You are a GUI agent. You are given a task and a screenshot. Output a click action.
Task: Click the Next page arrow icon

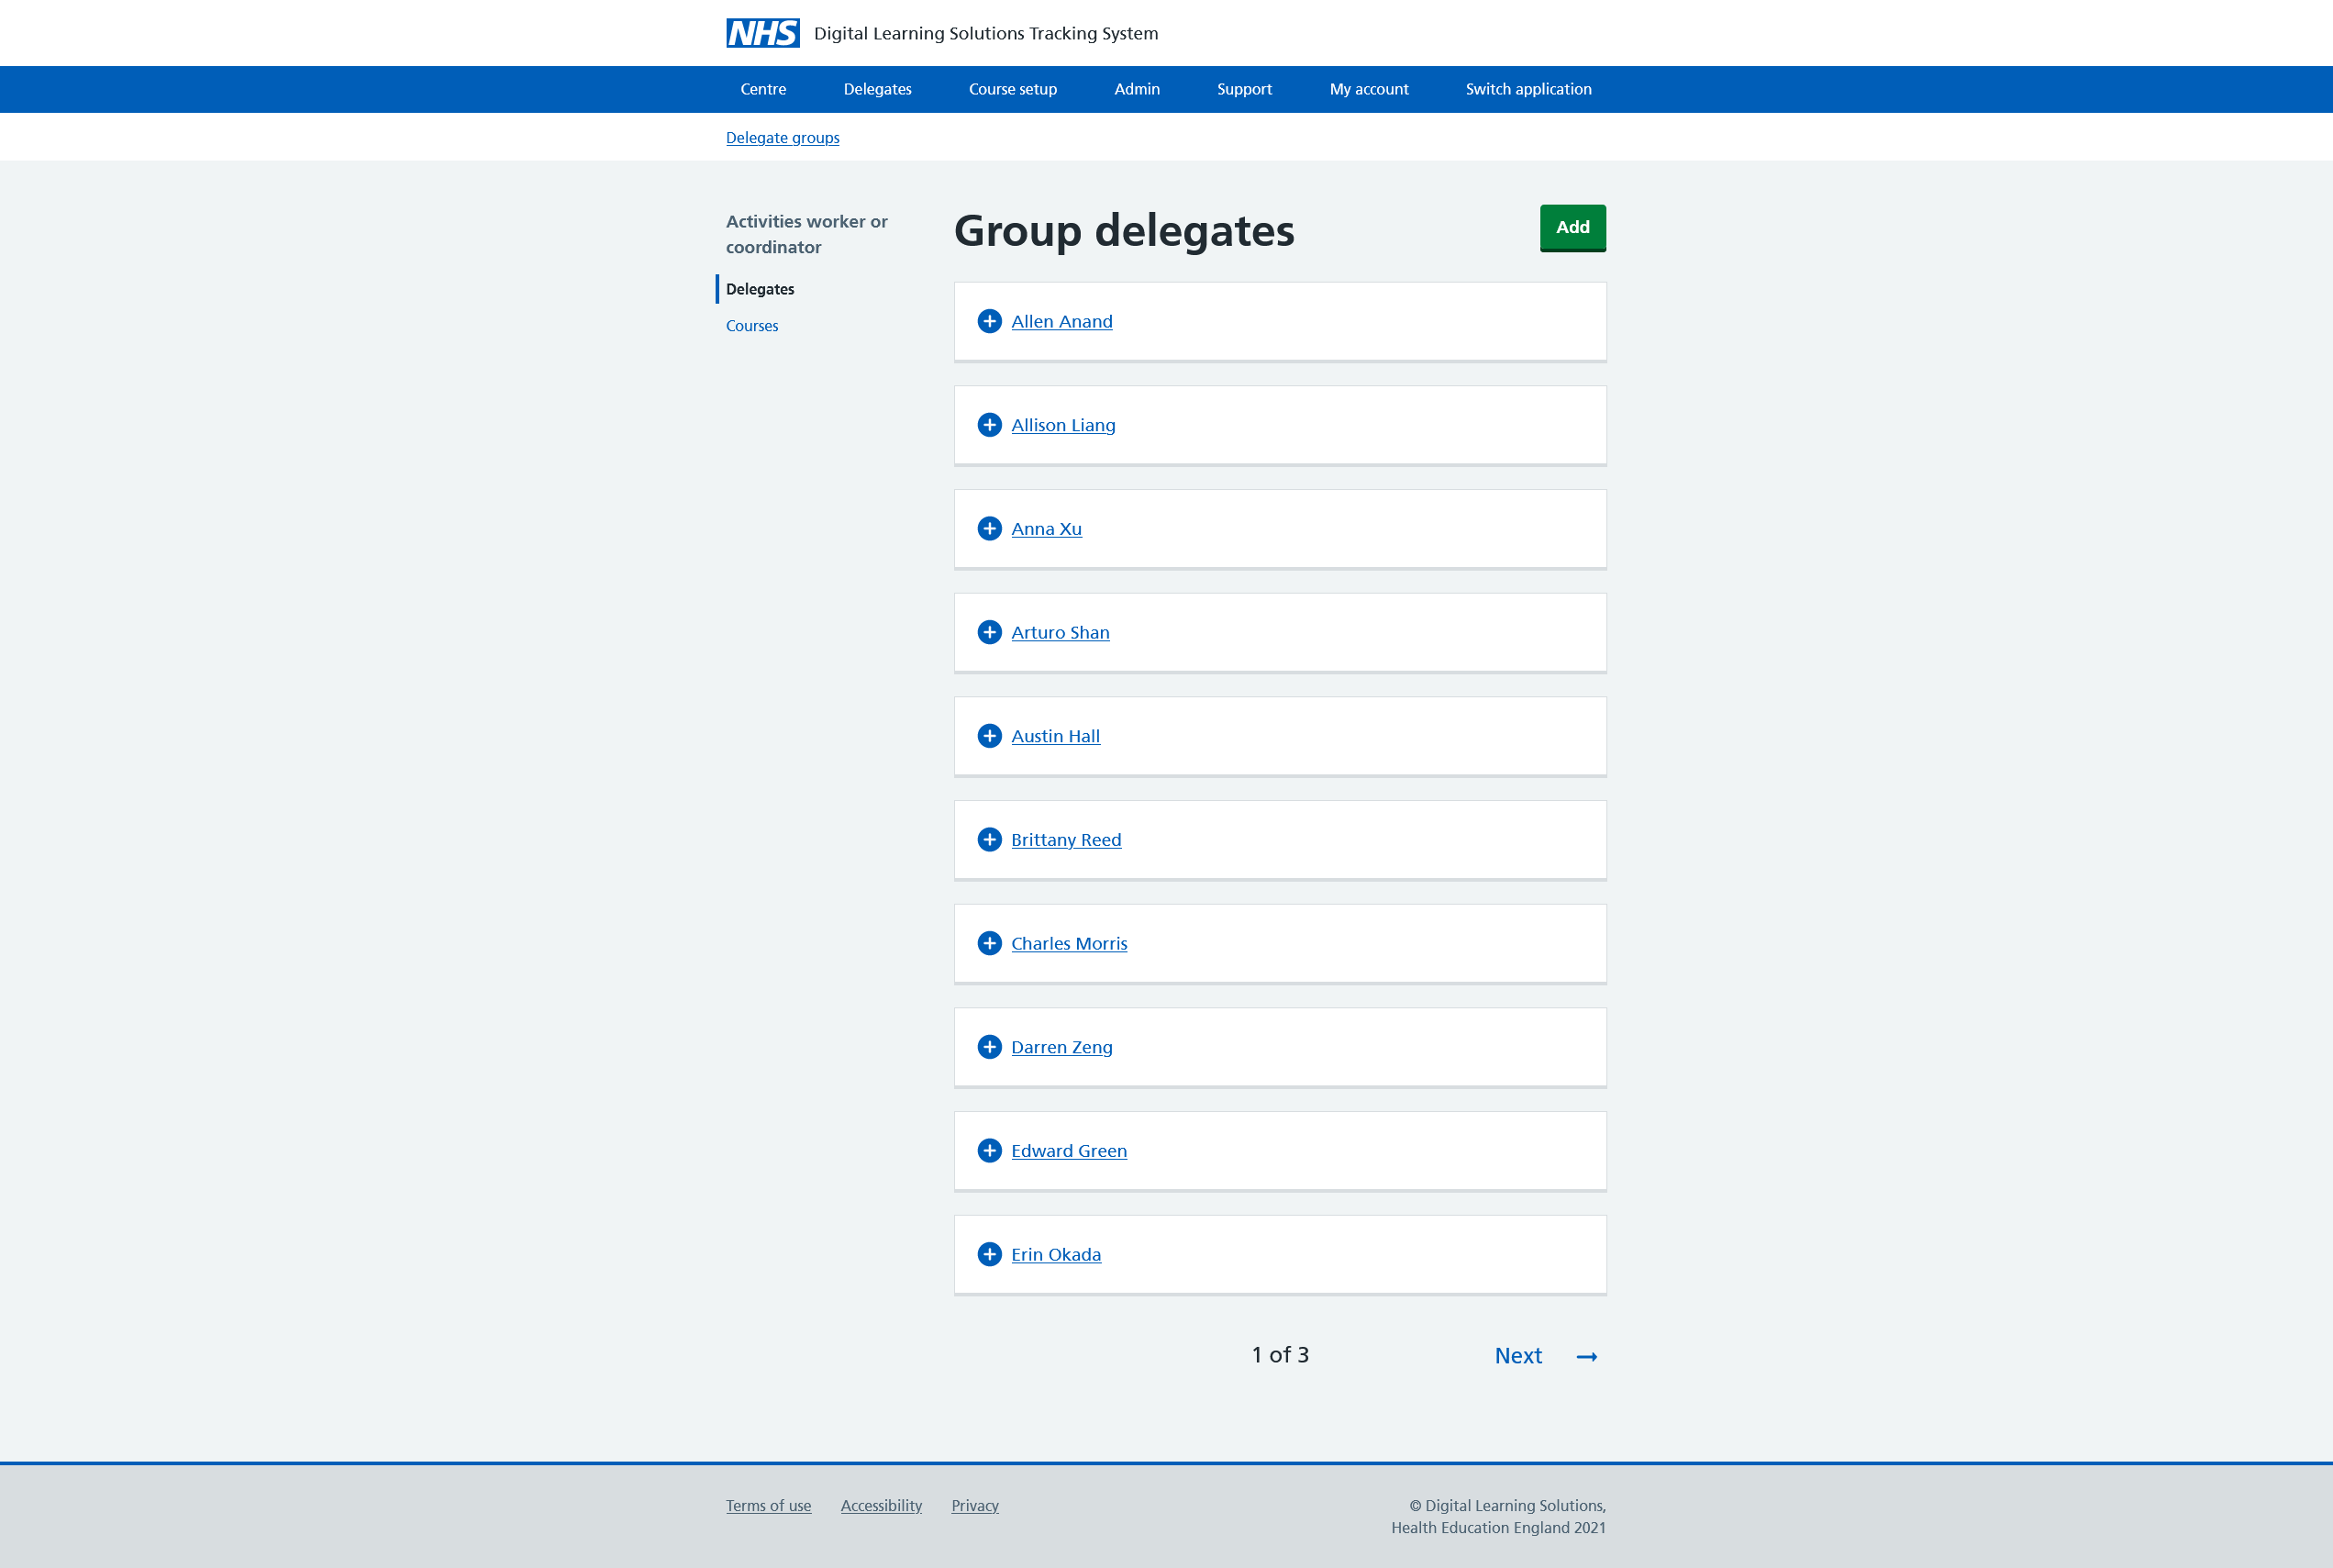(1586, 1357)
